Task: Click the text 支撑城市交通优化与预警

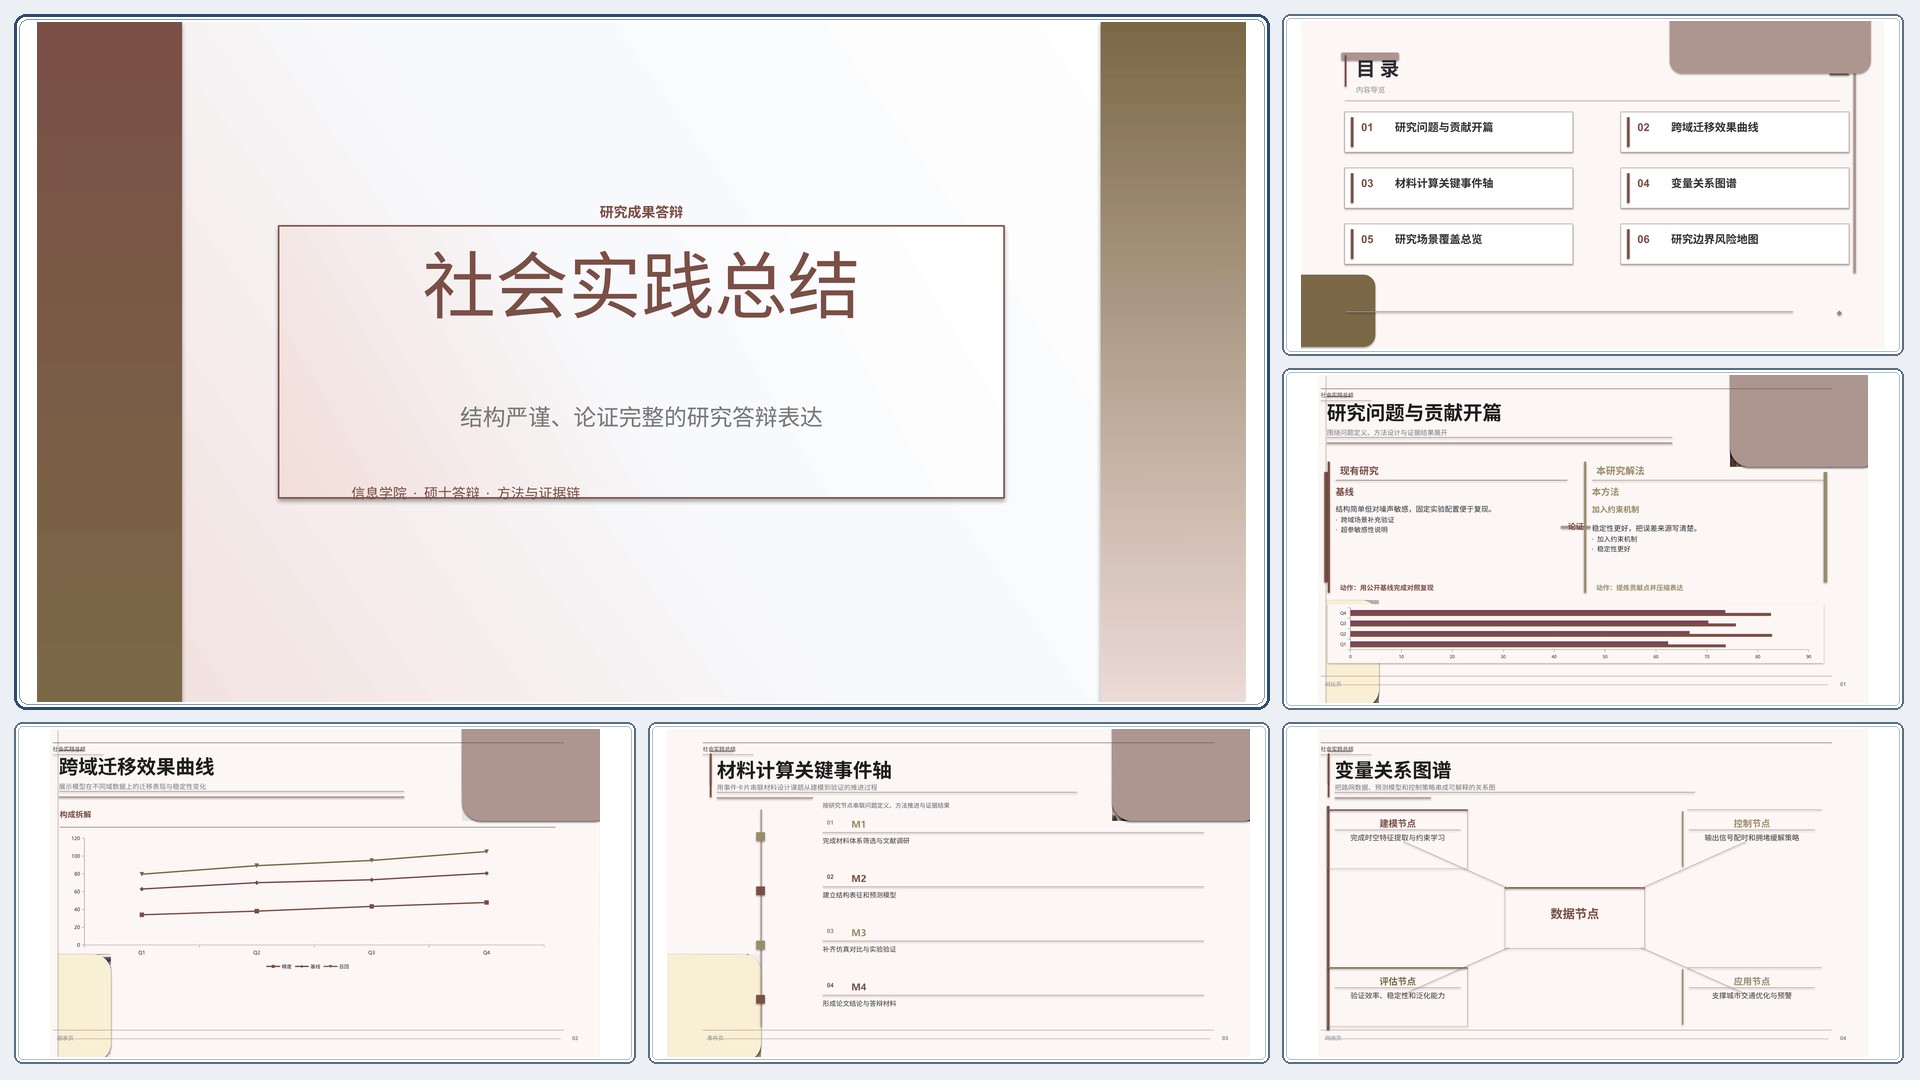Action: click(1751, 996)
